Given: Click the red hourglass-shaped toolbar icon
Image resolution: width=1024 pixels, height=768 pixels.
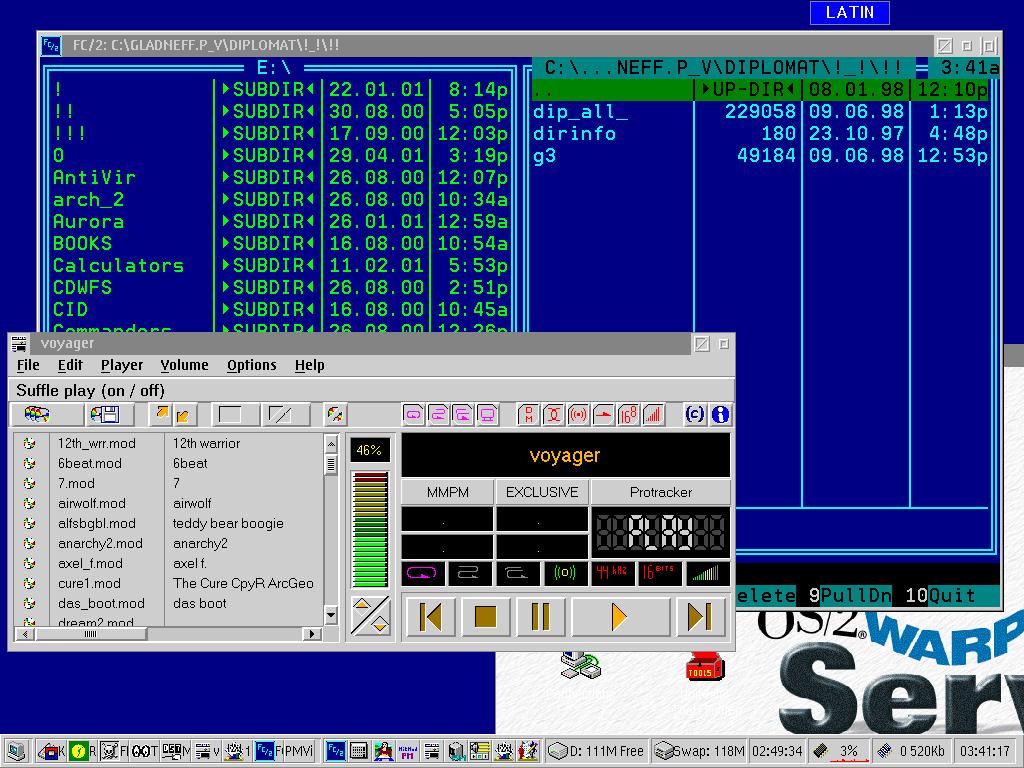Looking at the screenshot, I should 553,415.
